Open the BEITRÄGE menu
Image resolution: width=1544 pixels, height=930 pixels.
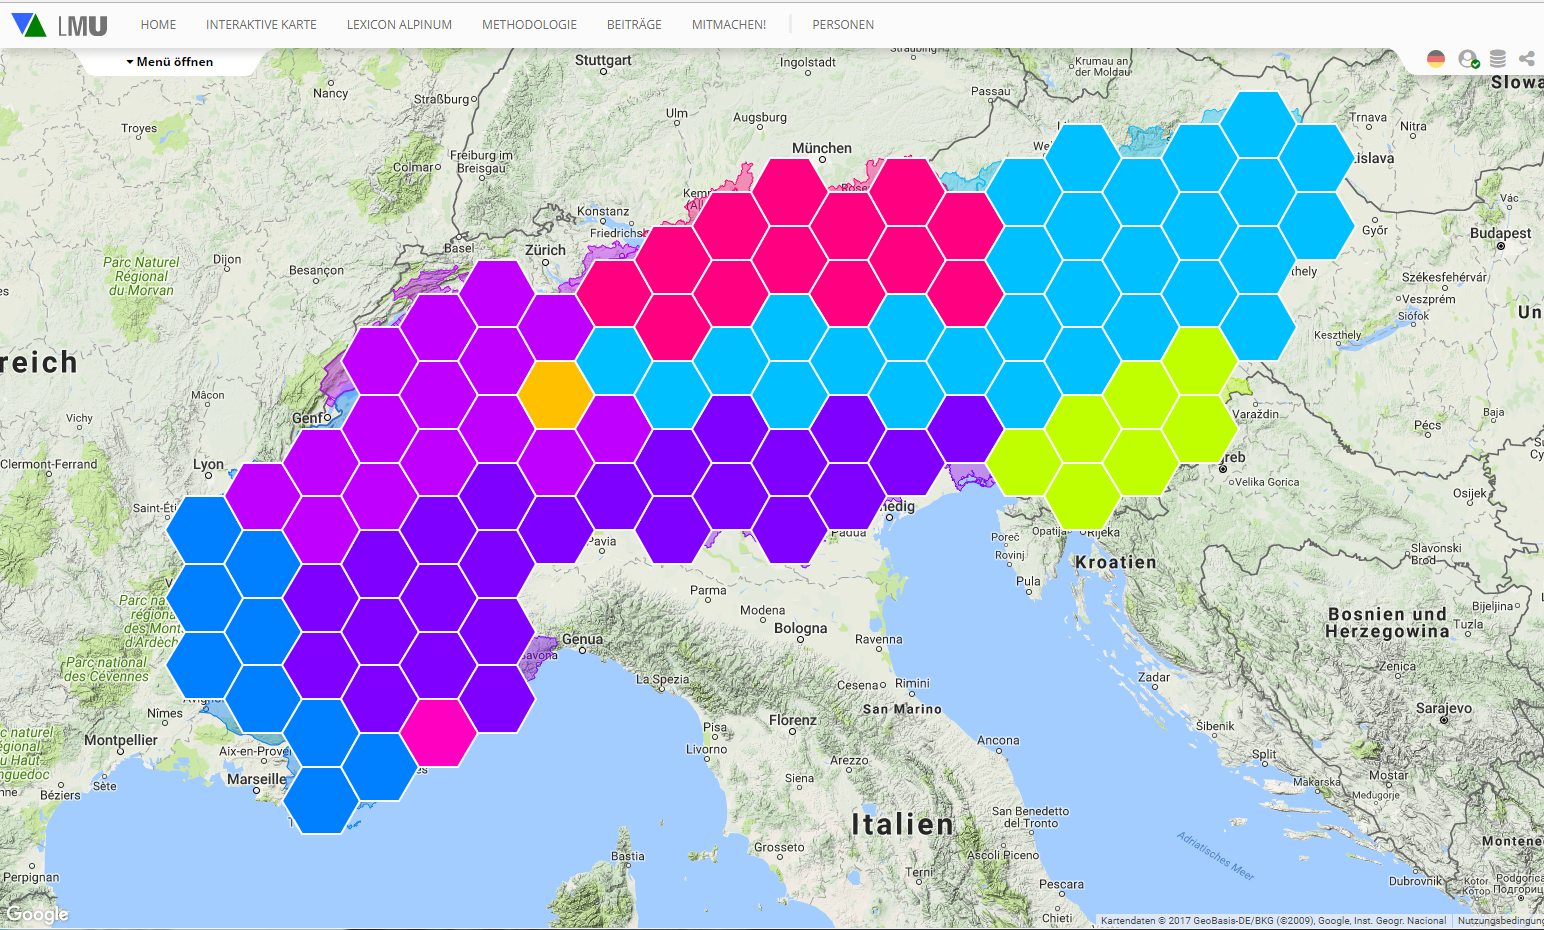tap(634, 25)
